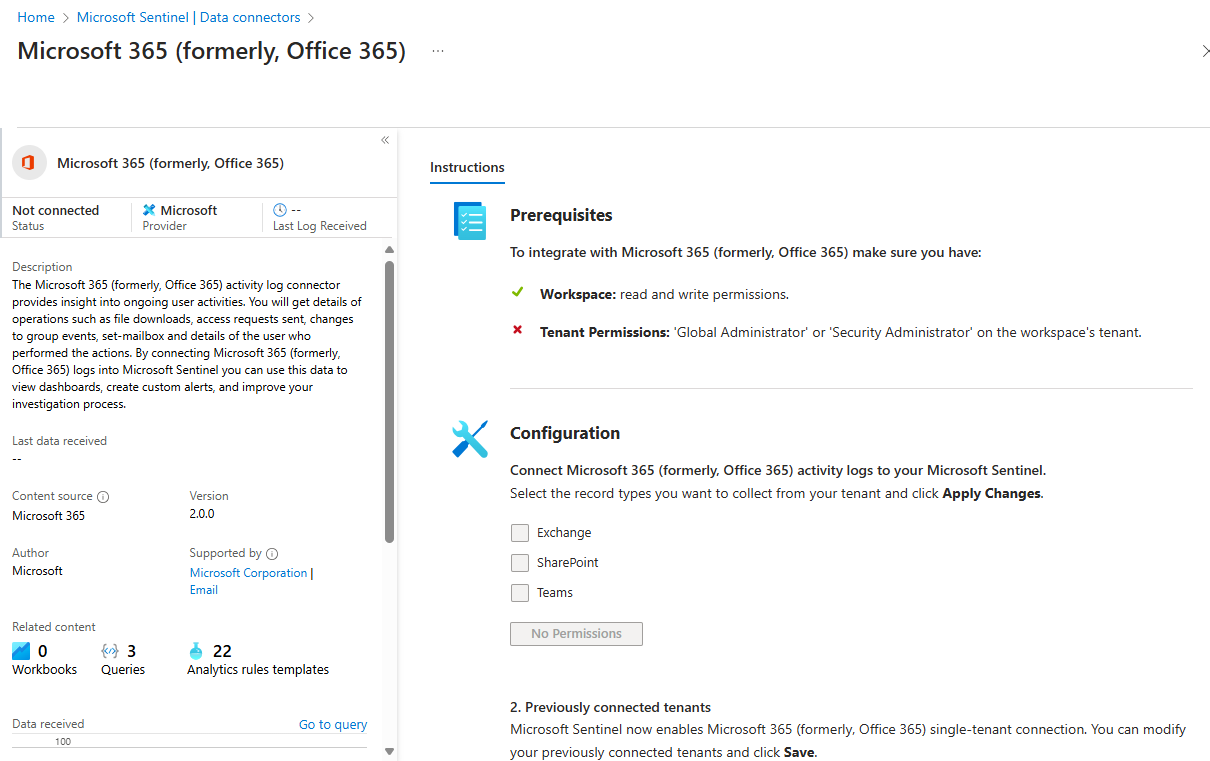Image resolution: width=1210 pixels, height=761 pixels.
Task: Collapse the left details pane chevrons
Action: pyautogui.click(x=385, y=140)
